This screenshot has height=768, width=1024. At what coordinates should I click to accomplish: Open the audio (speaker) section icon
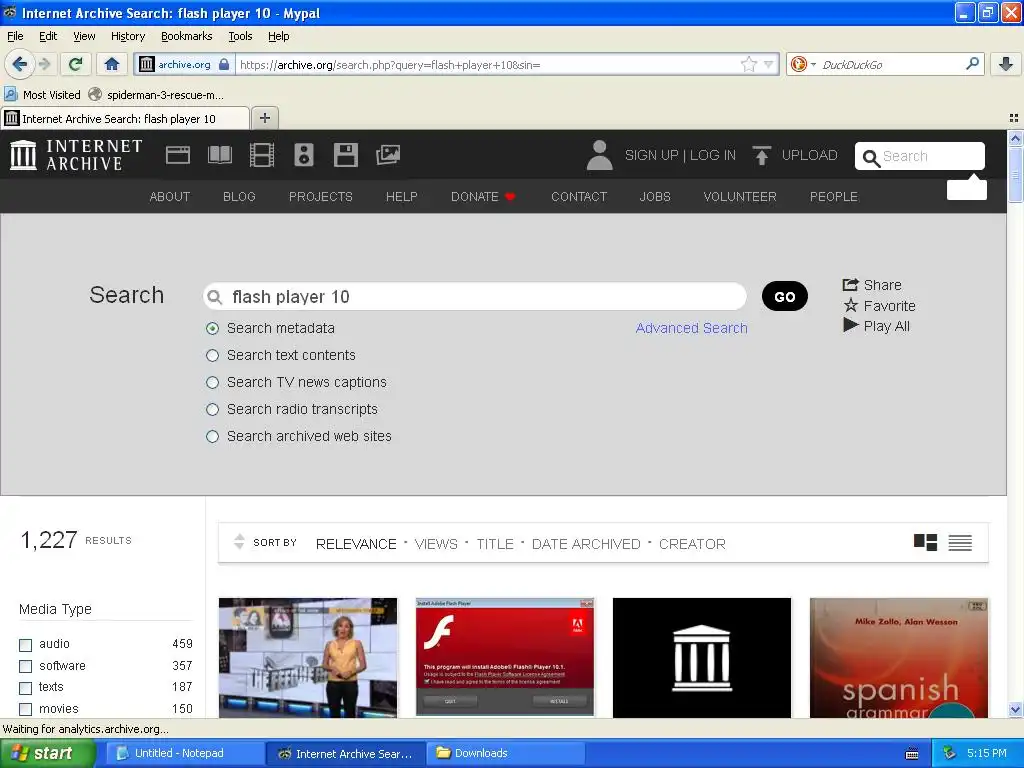[304, 155]
